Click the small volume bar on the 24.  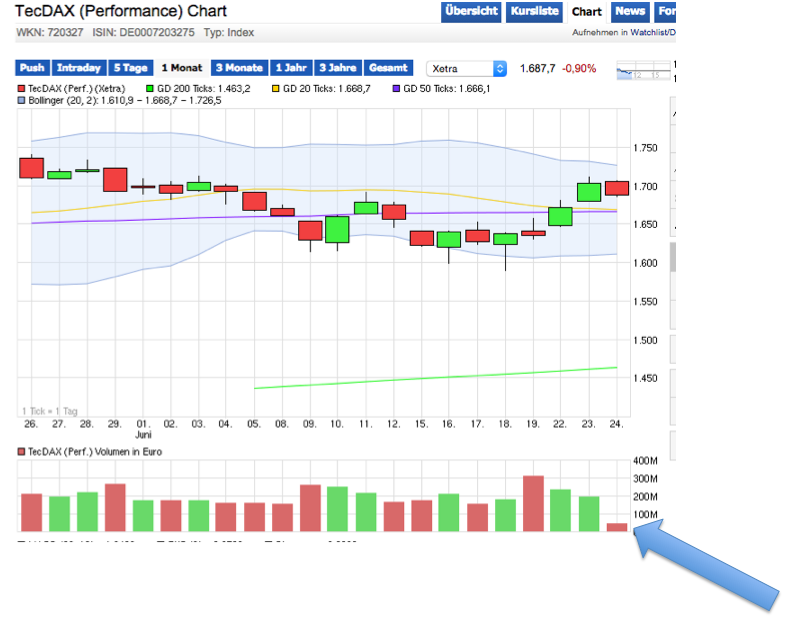(617, 527)
